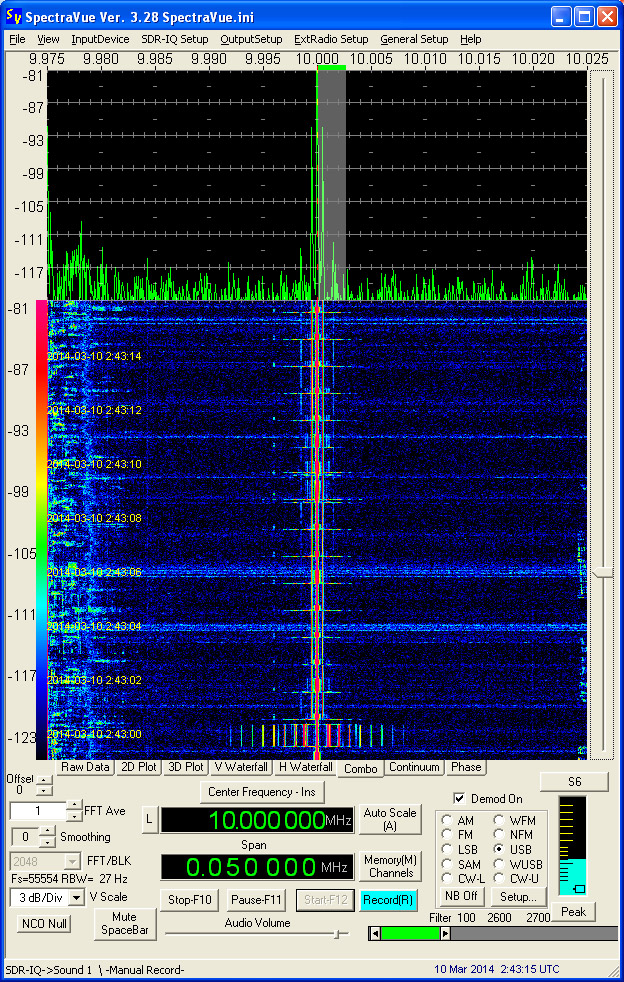This screenshot has height=982, width=624.
Task: Click the 0.050000 MHz span display
Action: coord(257,867)
